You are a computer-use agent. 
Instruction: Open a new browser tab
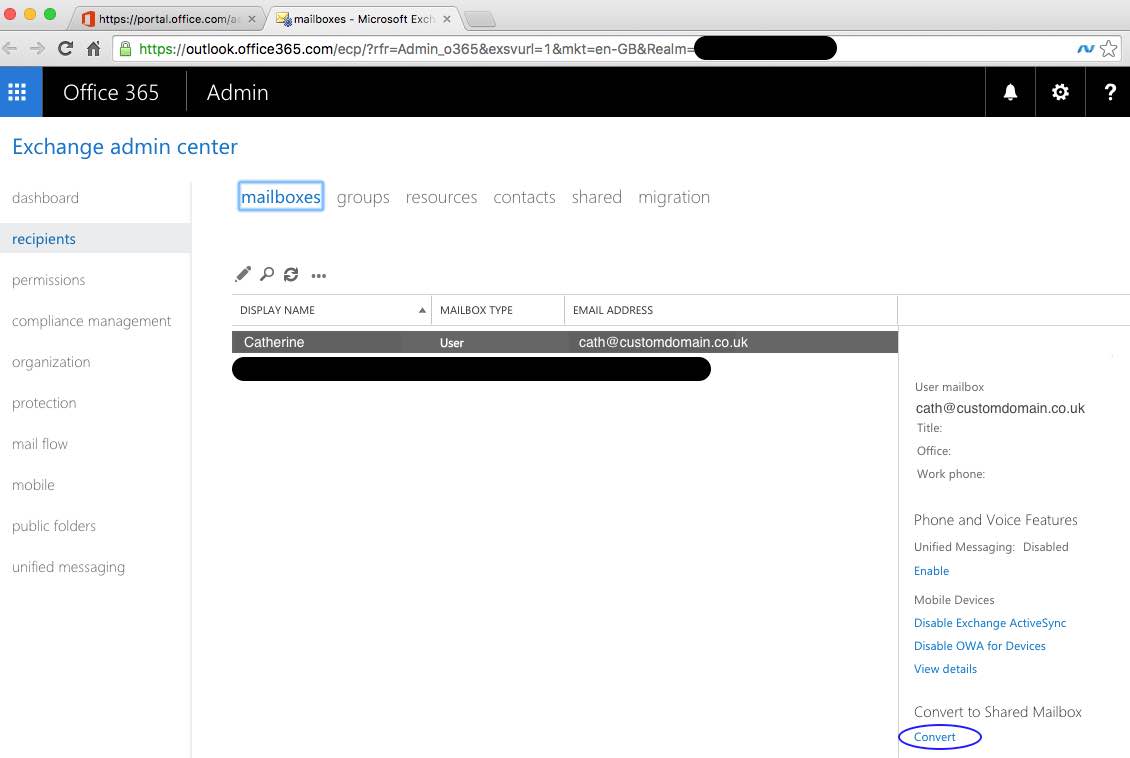tap(479, 19)
